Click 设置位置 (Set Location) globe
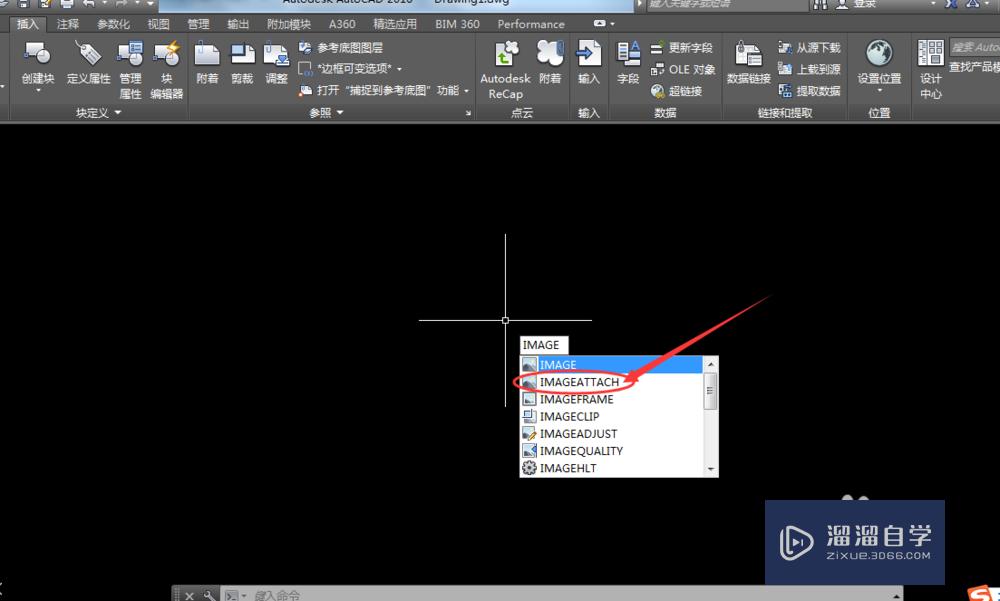Image resolution: width=1000 pixels, height=601 pixels. 879,54
